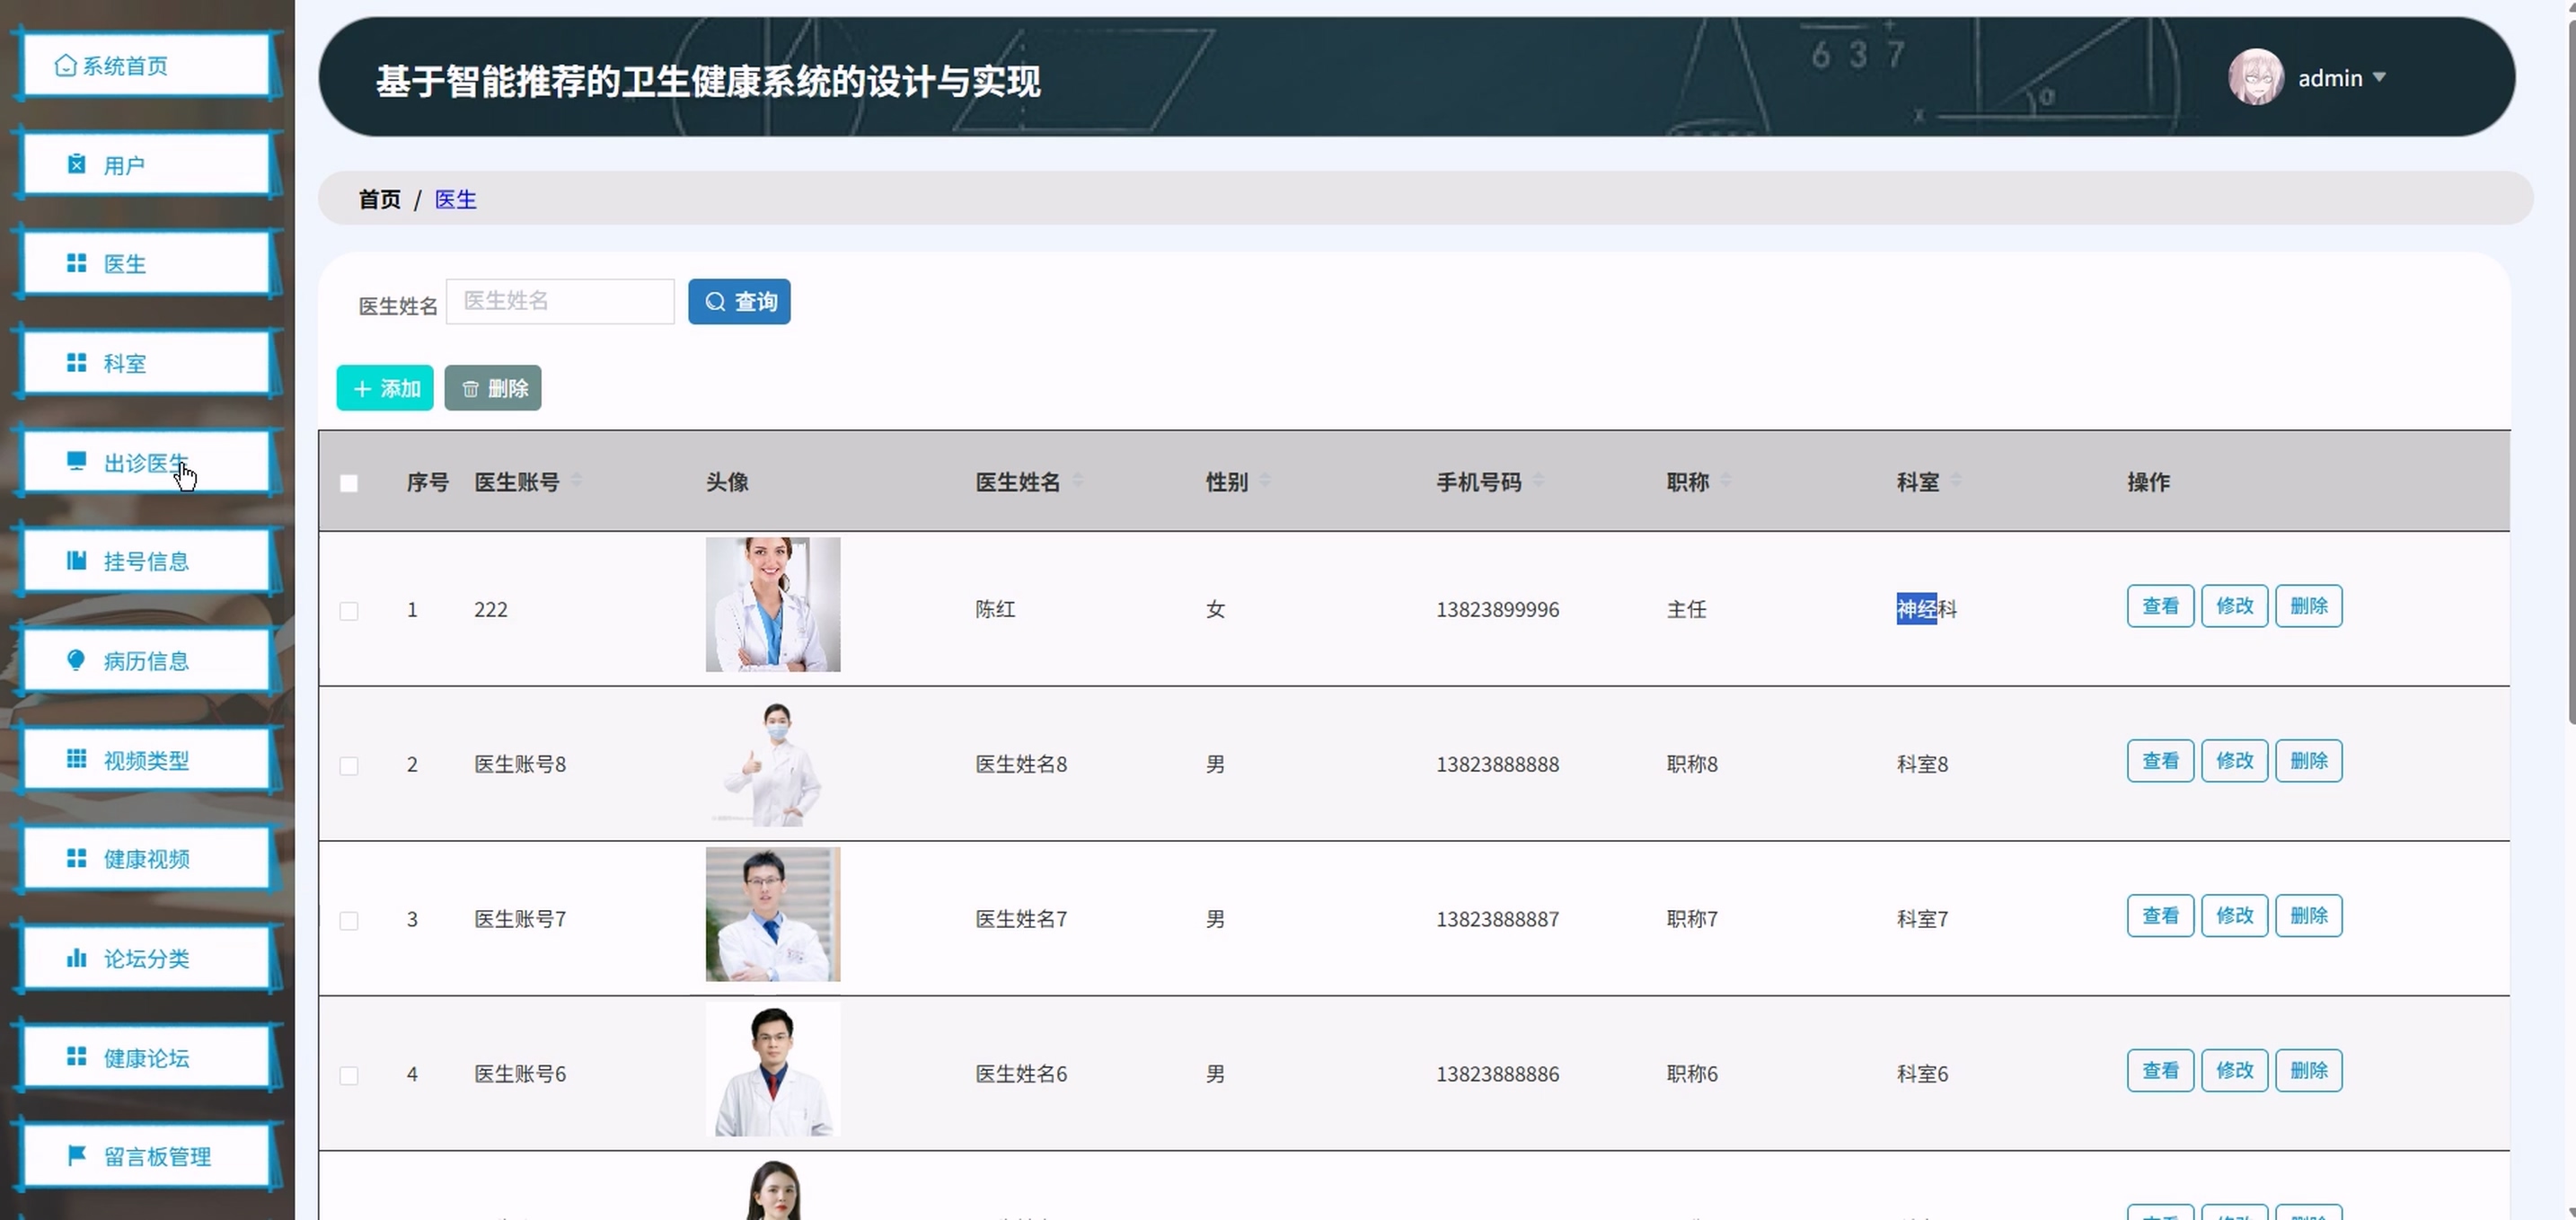
Task: Click the flag icon for 留言板管理
Action: pos(76,1156)
